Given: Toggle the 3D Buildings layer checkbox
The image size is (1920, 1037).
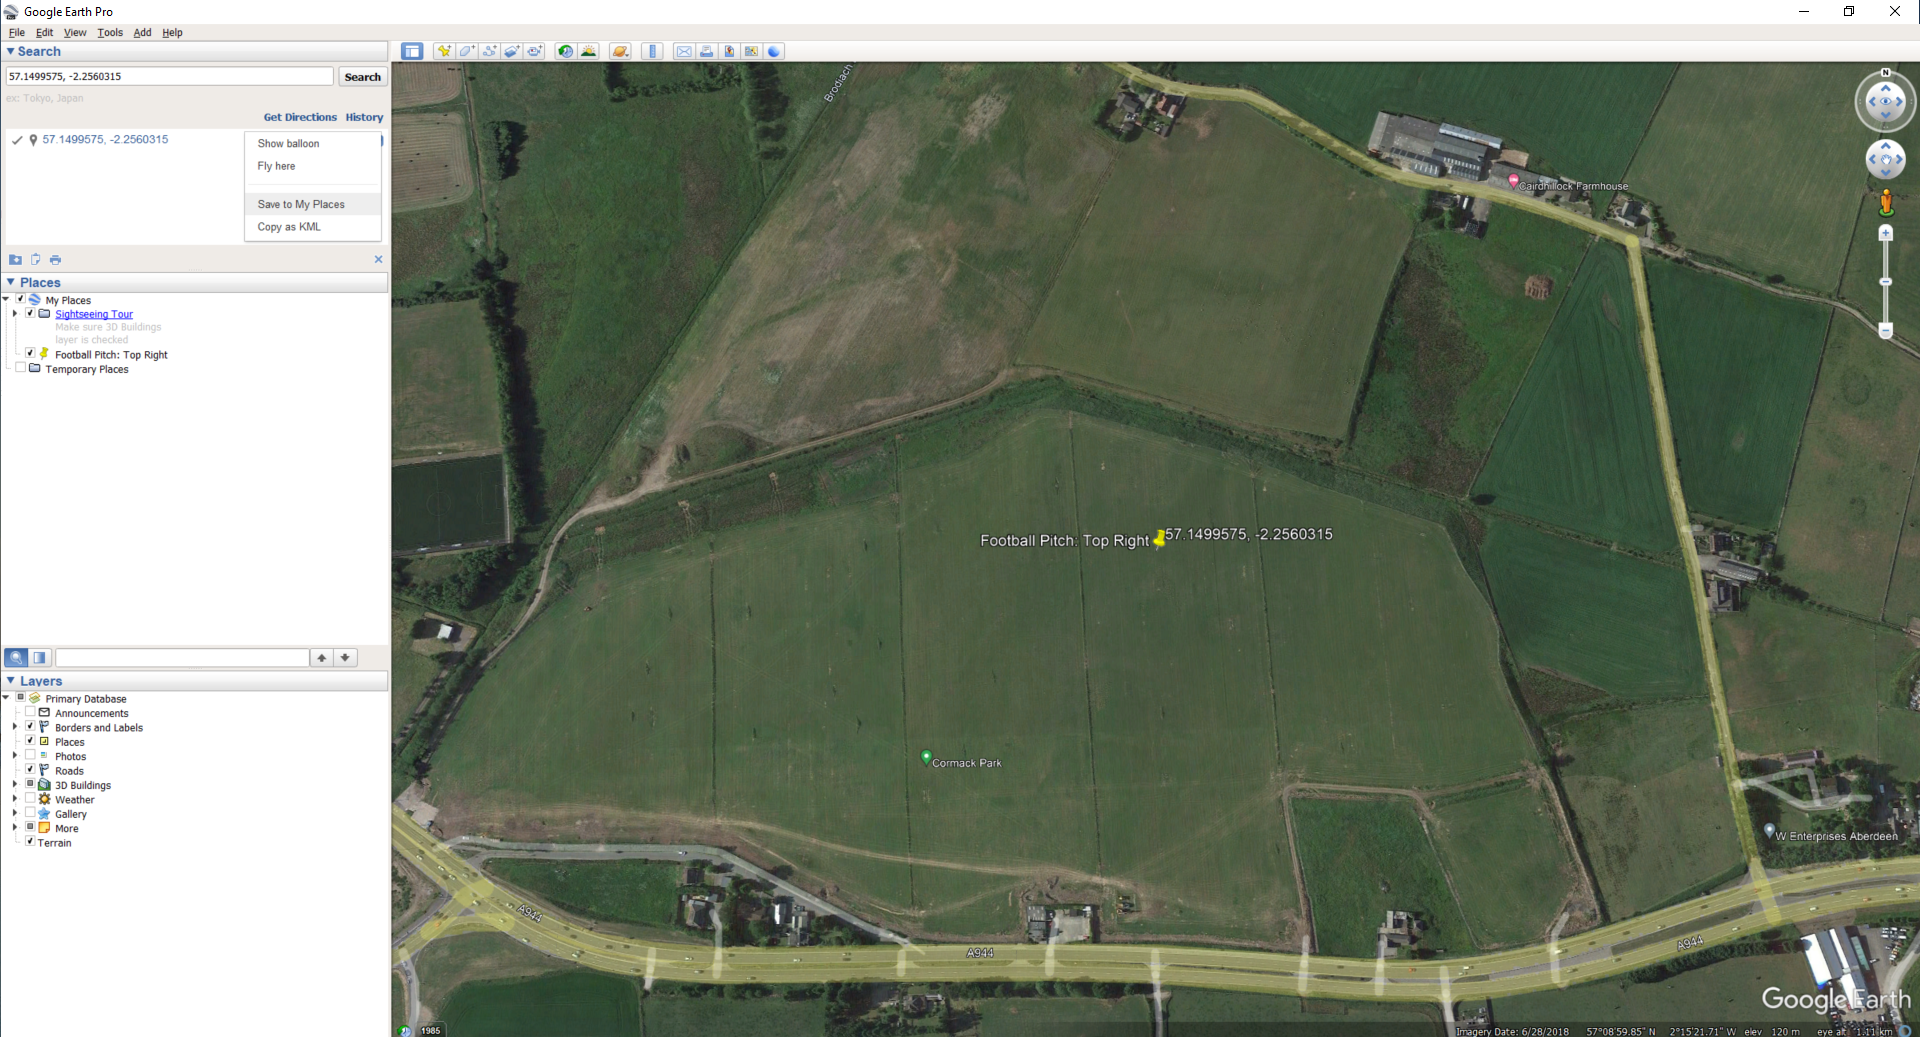Looking at the screenshot, I should point(30,784).
